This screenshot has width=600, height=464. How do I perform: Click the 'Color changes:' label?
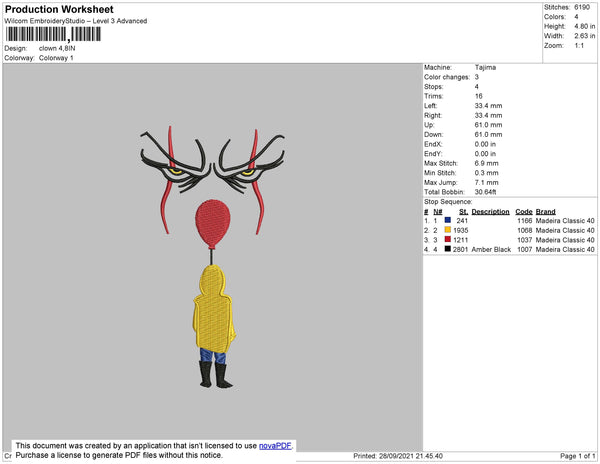pos(447,77)
